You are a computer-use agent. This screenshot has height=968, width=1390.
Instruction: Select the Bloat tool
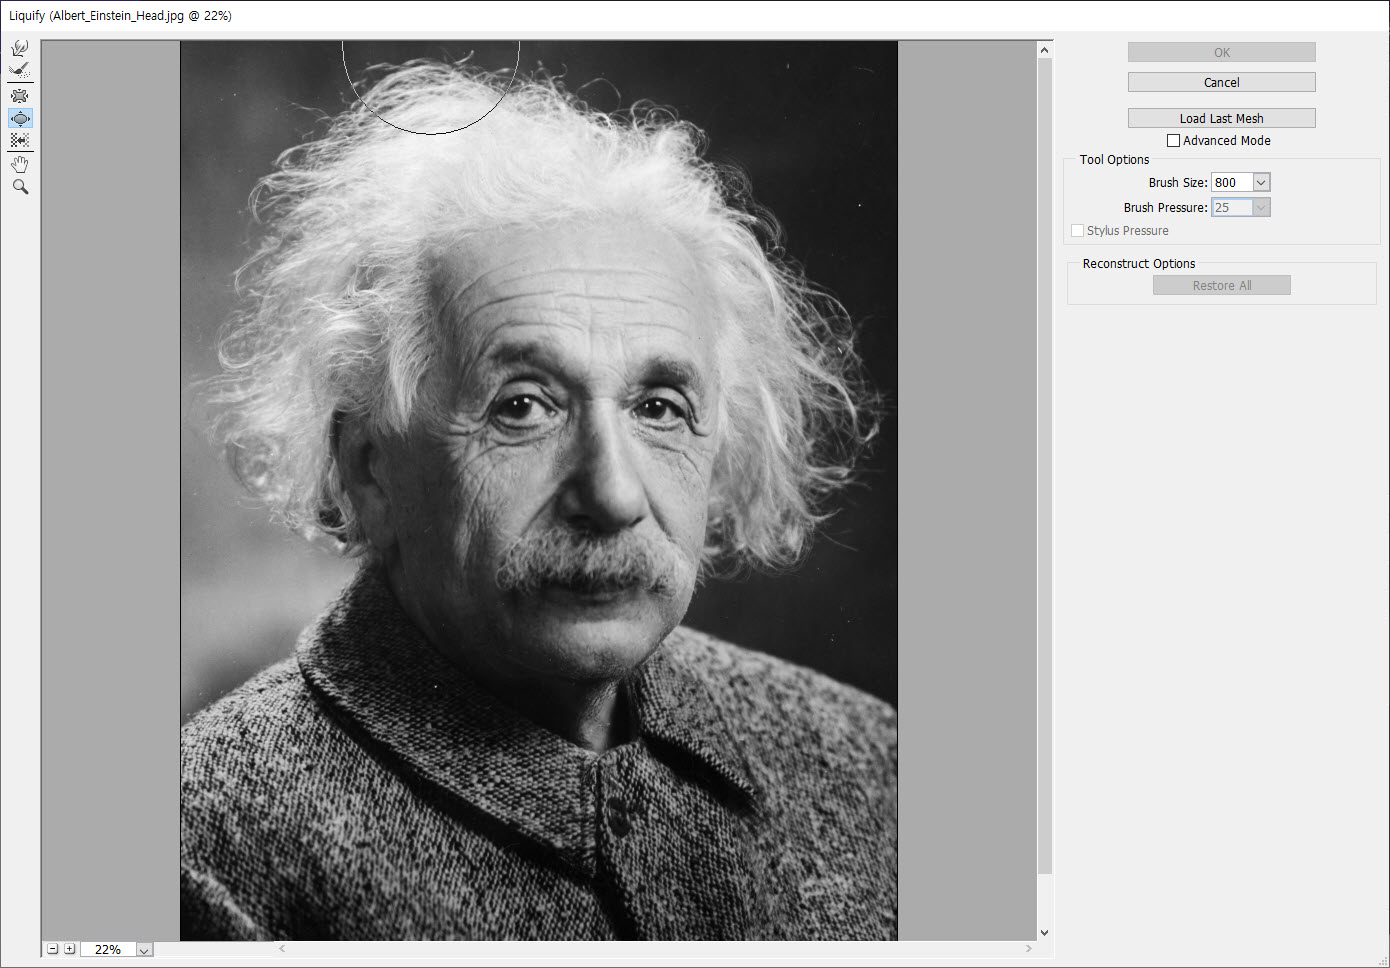point(20,118)
